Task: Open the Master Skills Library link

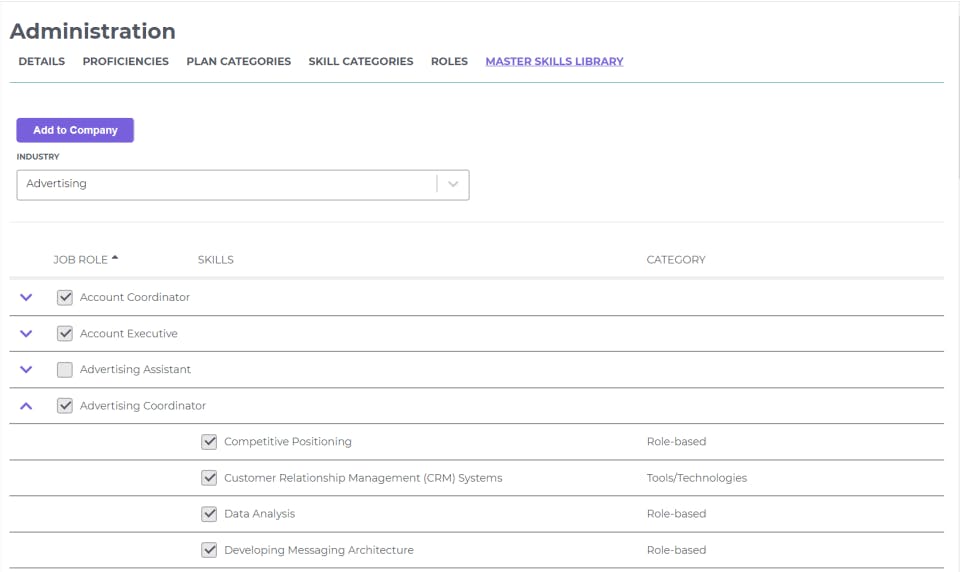Action: point(554,61)
